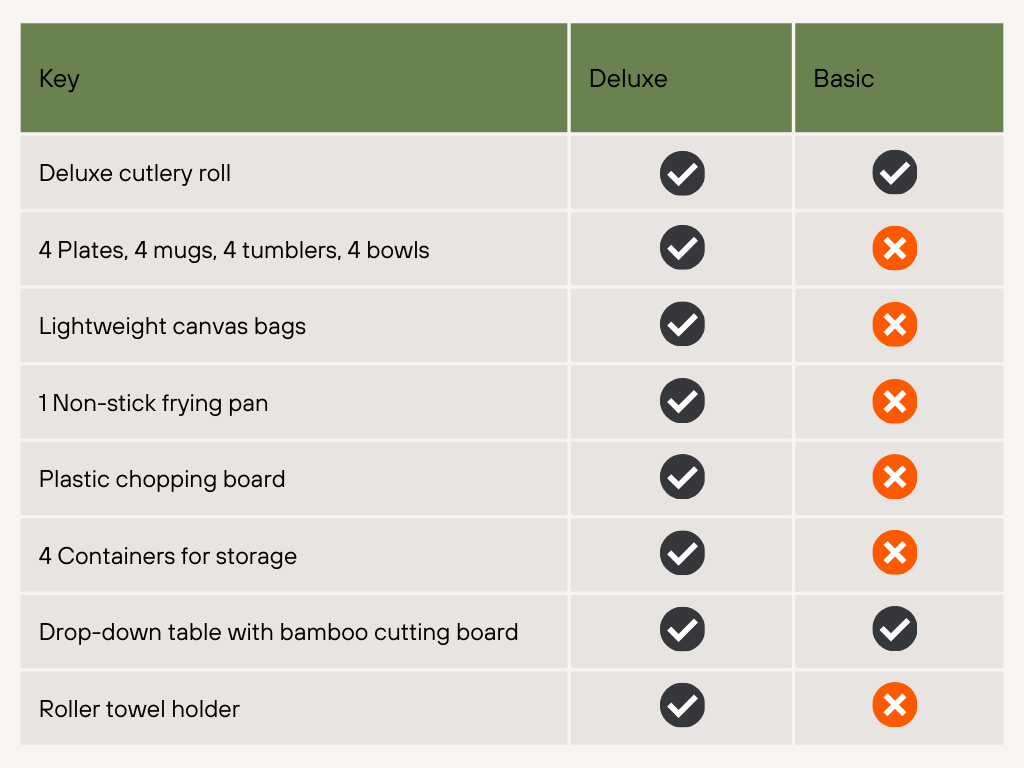Viewport: 1024px width, 768px height.
Task: Click Deluxe checkmark for Plastic chopping board
Action: 682,478
